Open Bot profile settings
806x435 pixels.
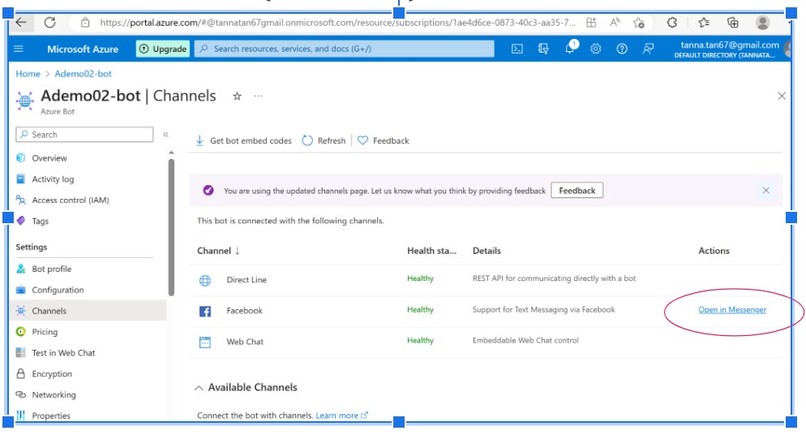coord(51,269)
